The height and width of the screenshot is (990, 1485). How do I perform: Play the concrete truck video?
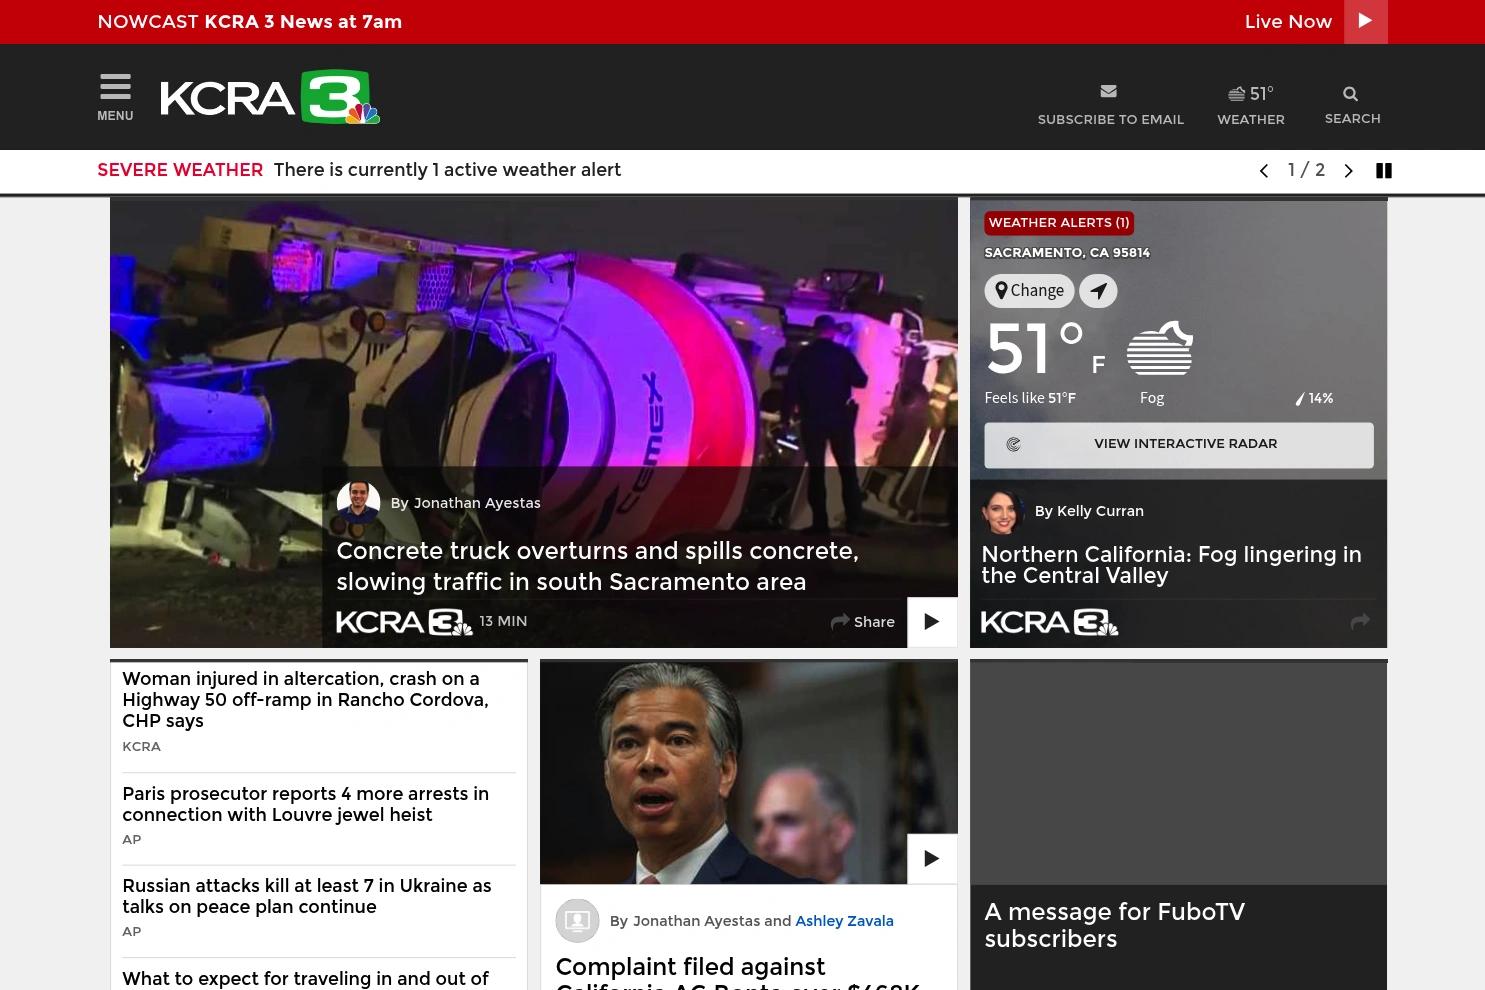point(932,622)
